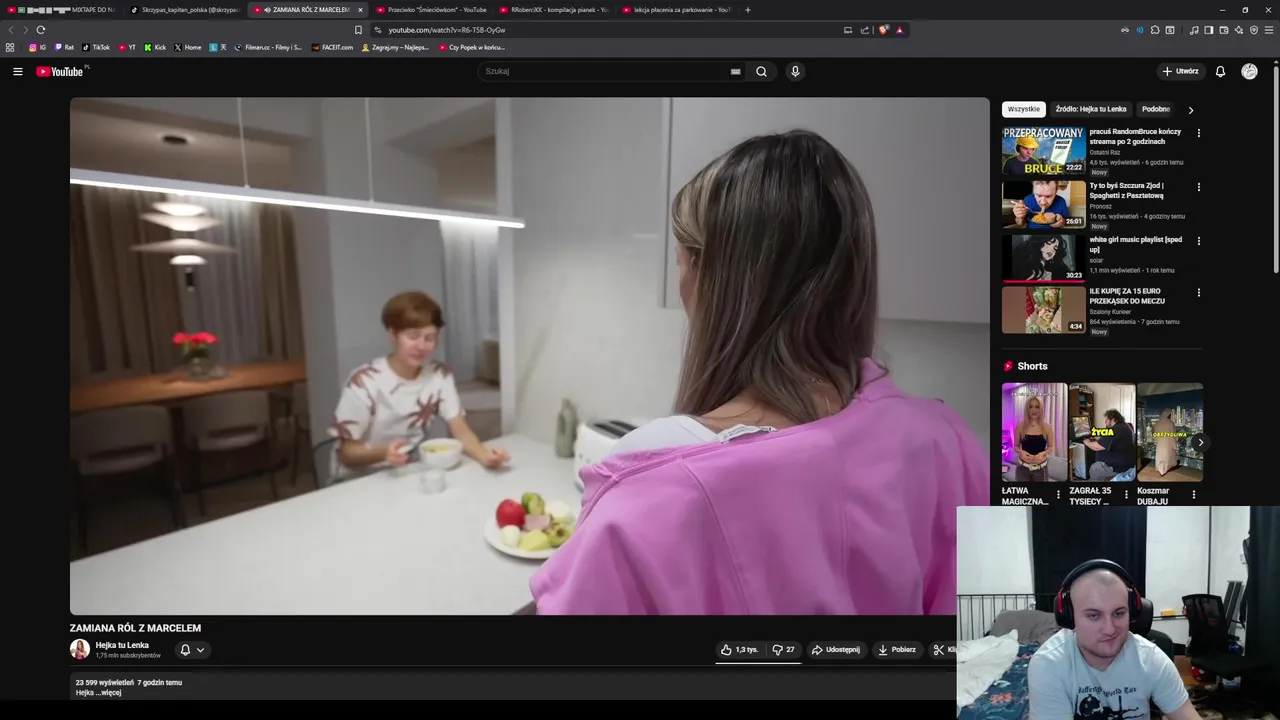Open the Filman.cc bookmark link
Viewport: 1280px width, 720px height.
coord(268,47)
